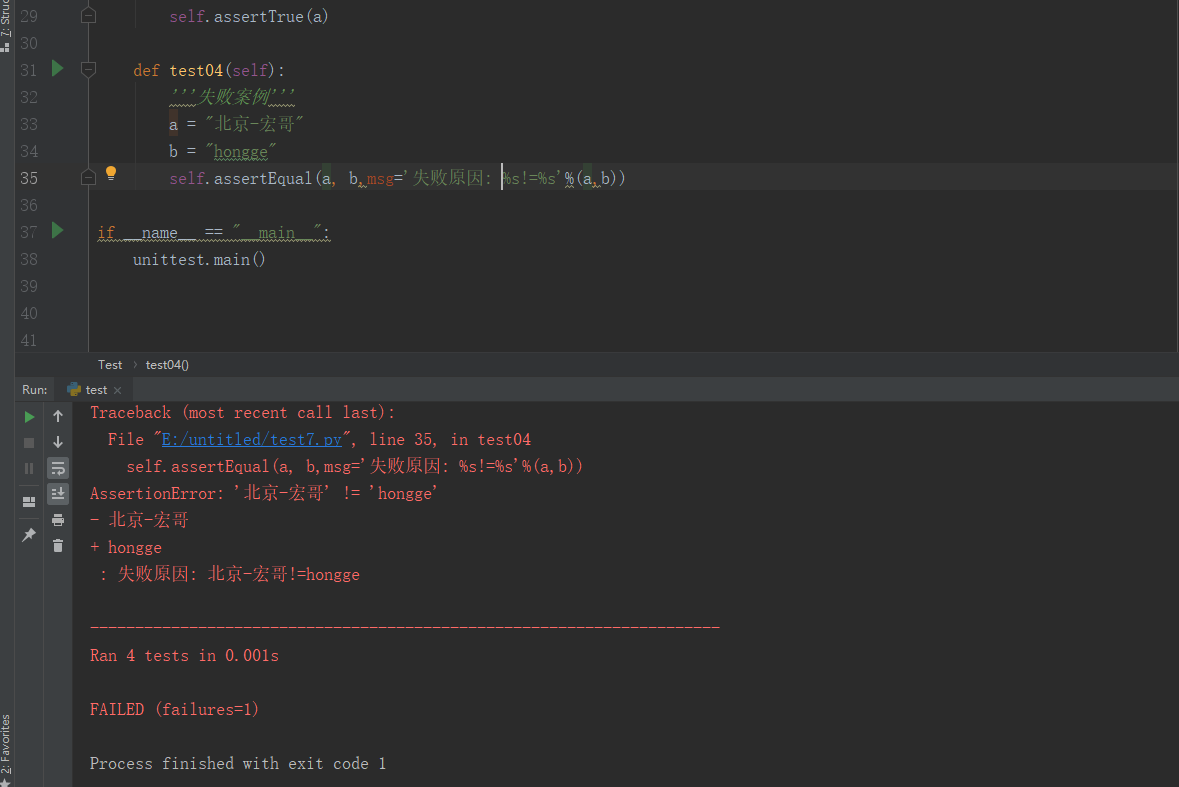Collapse test04 method fold on line 31
The image size is (1179, 787).
click(88, 69)
